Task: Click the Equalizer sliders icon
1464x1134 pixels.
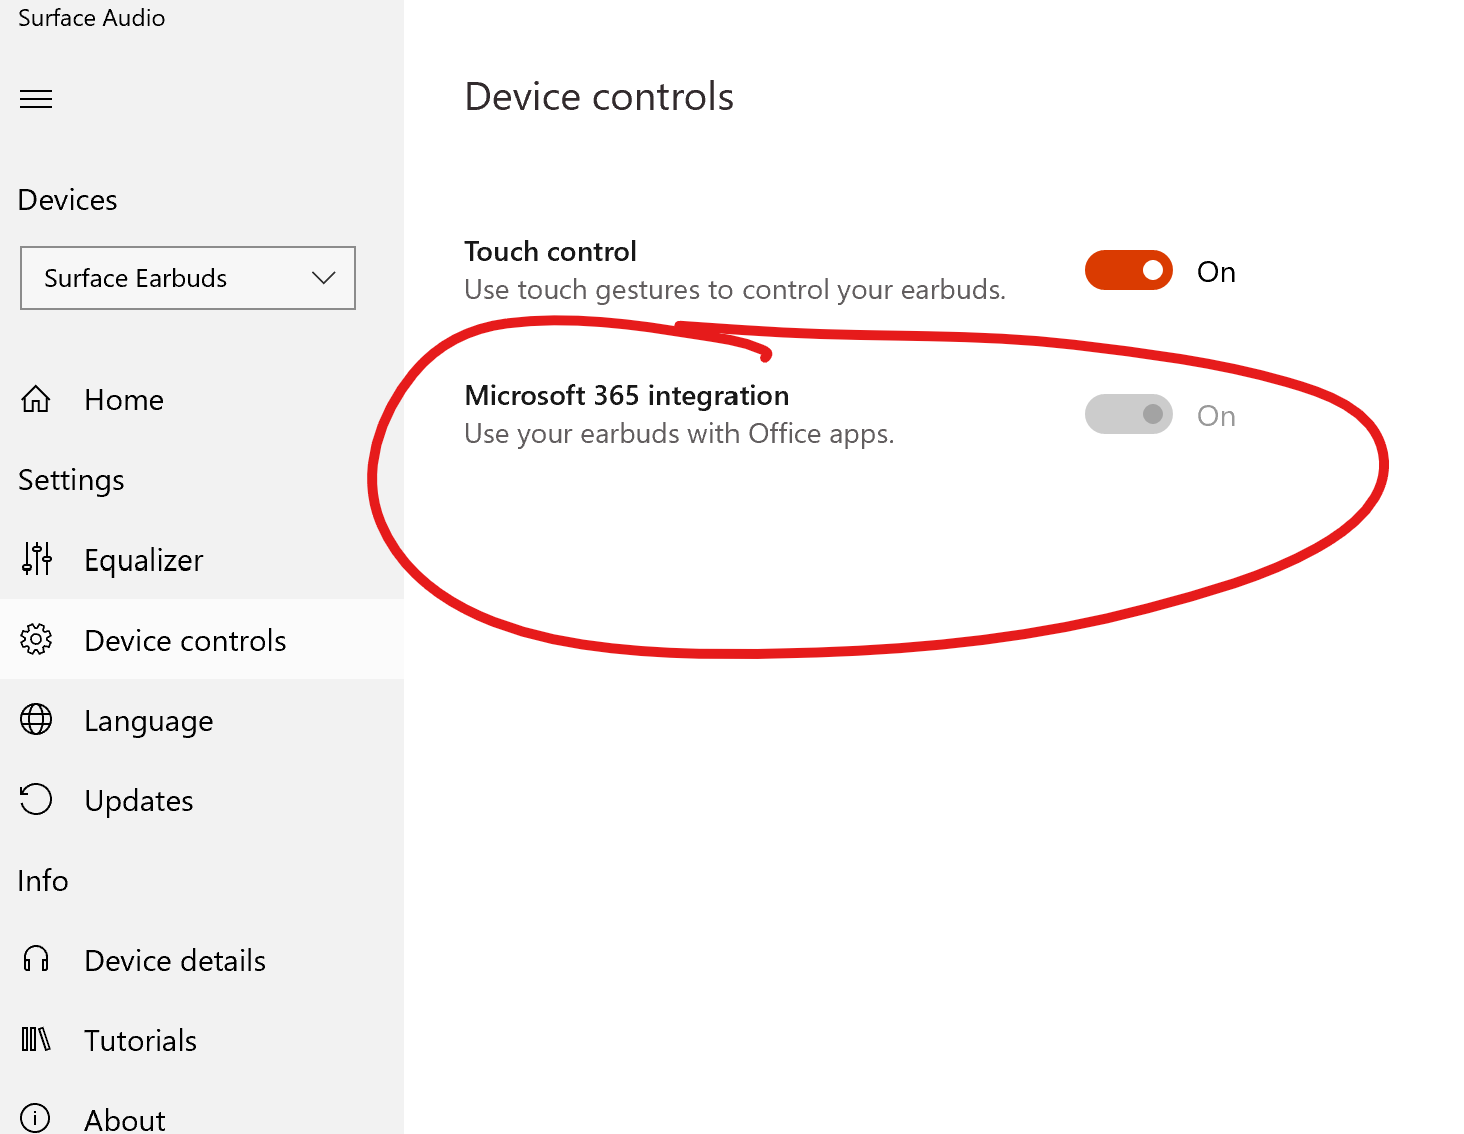Action: [x=37, y=559]
